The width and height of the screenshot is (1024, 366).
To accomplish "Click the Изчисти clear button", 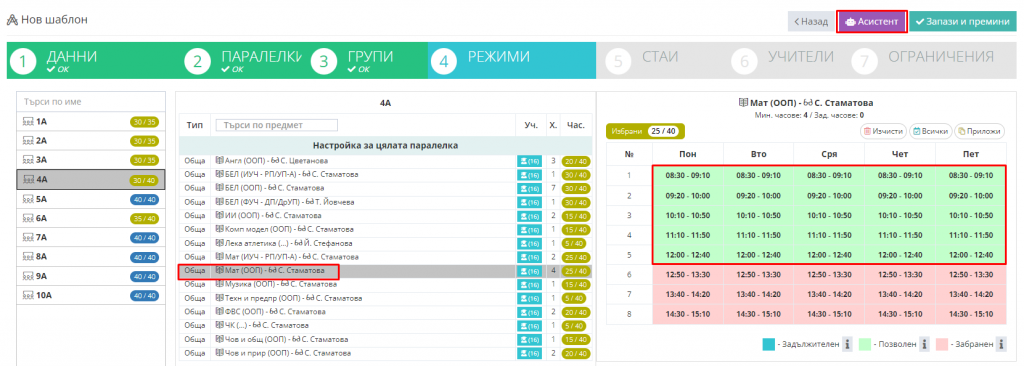I will tap(883, 131).
